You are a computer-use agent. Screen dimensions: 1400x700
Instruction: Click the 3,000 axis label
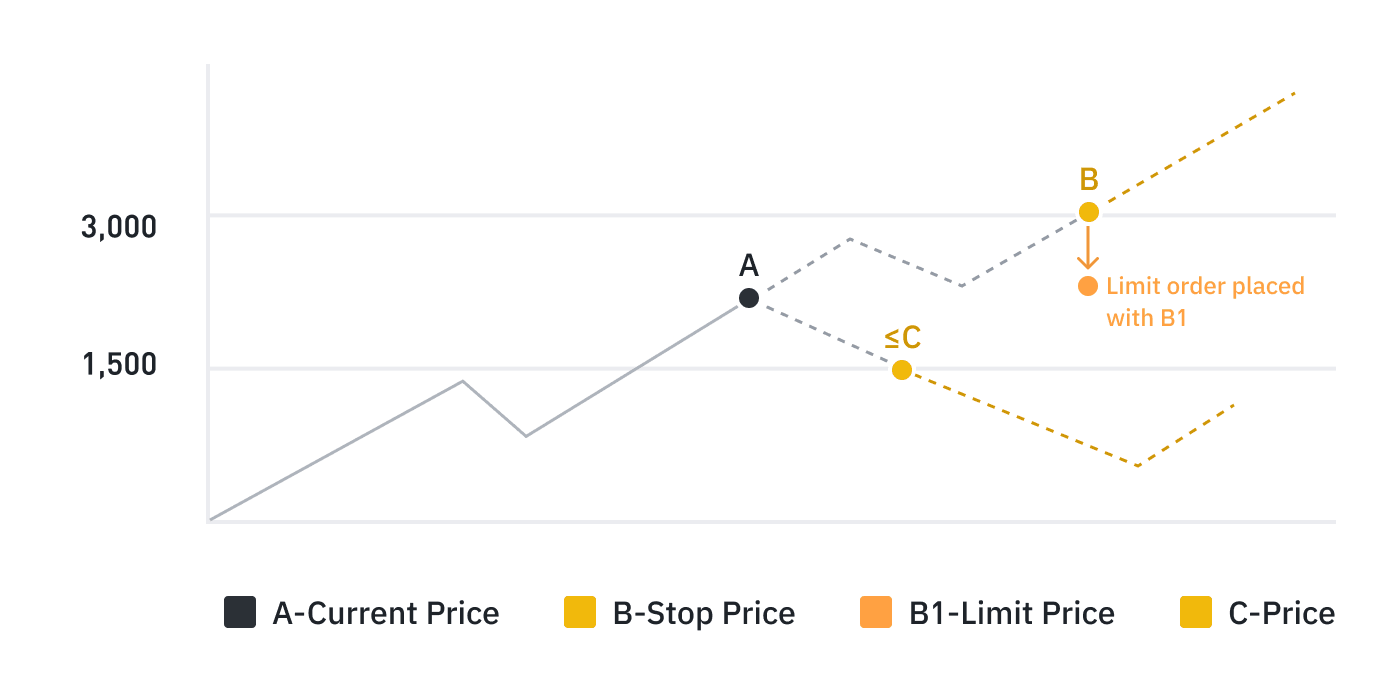click(x=119, y=227)
